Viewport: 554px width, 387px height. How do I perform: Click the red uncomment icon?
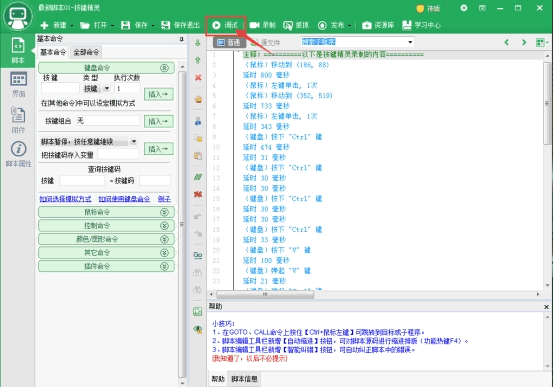pyautogui.click(x=198, y=194)
